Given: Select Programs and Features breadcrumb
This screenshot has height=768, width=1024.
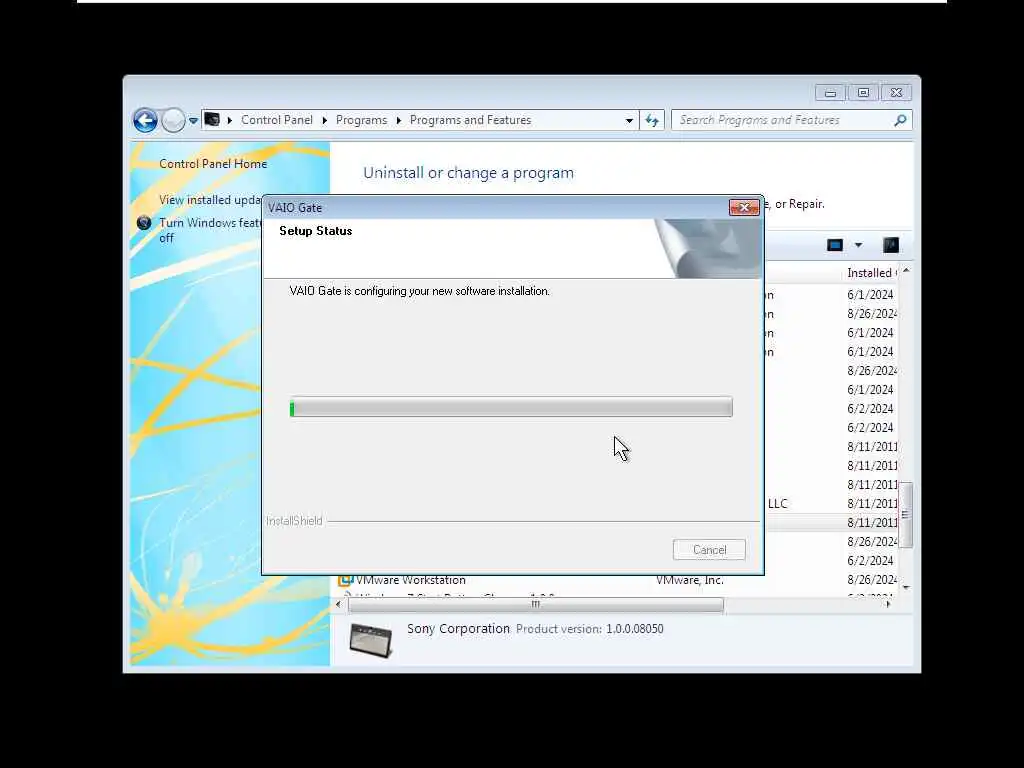Looking at the screenshot, I should pyautogui.click(x=470, y=120).
